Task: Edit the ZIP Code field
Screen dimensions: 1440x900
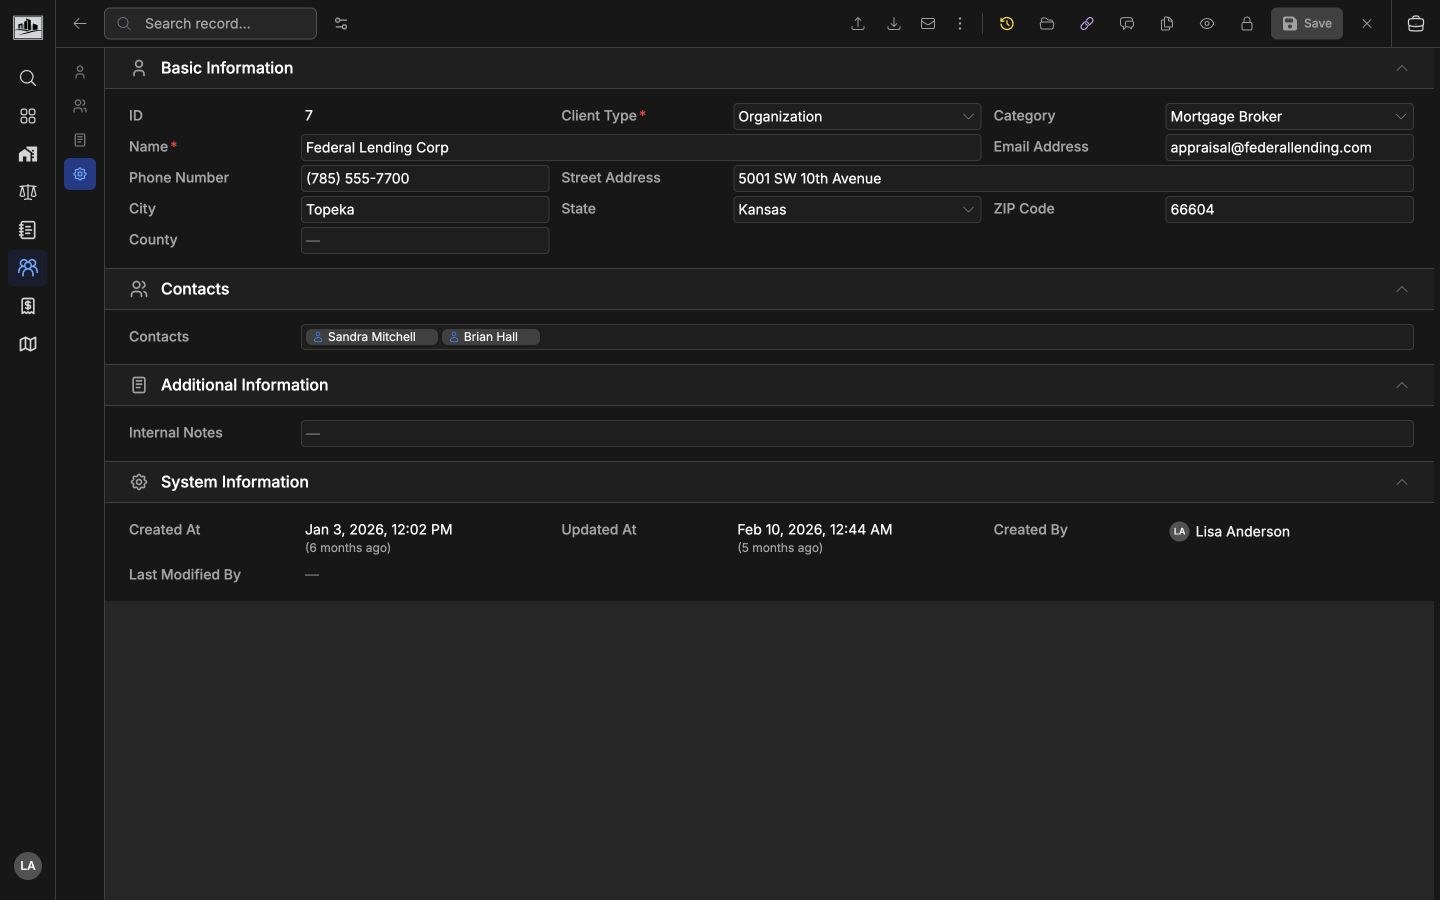Action: coord(1290,210)
